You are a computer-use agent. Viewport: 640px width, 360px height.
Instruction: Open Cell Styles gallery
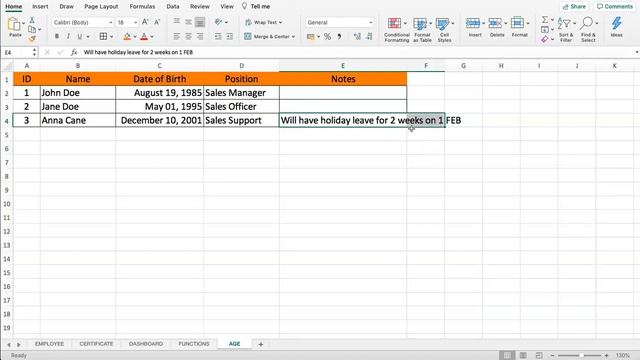[444, 30]
